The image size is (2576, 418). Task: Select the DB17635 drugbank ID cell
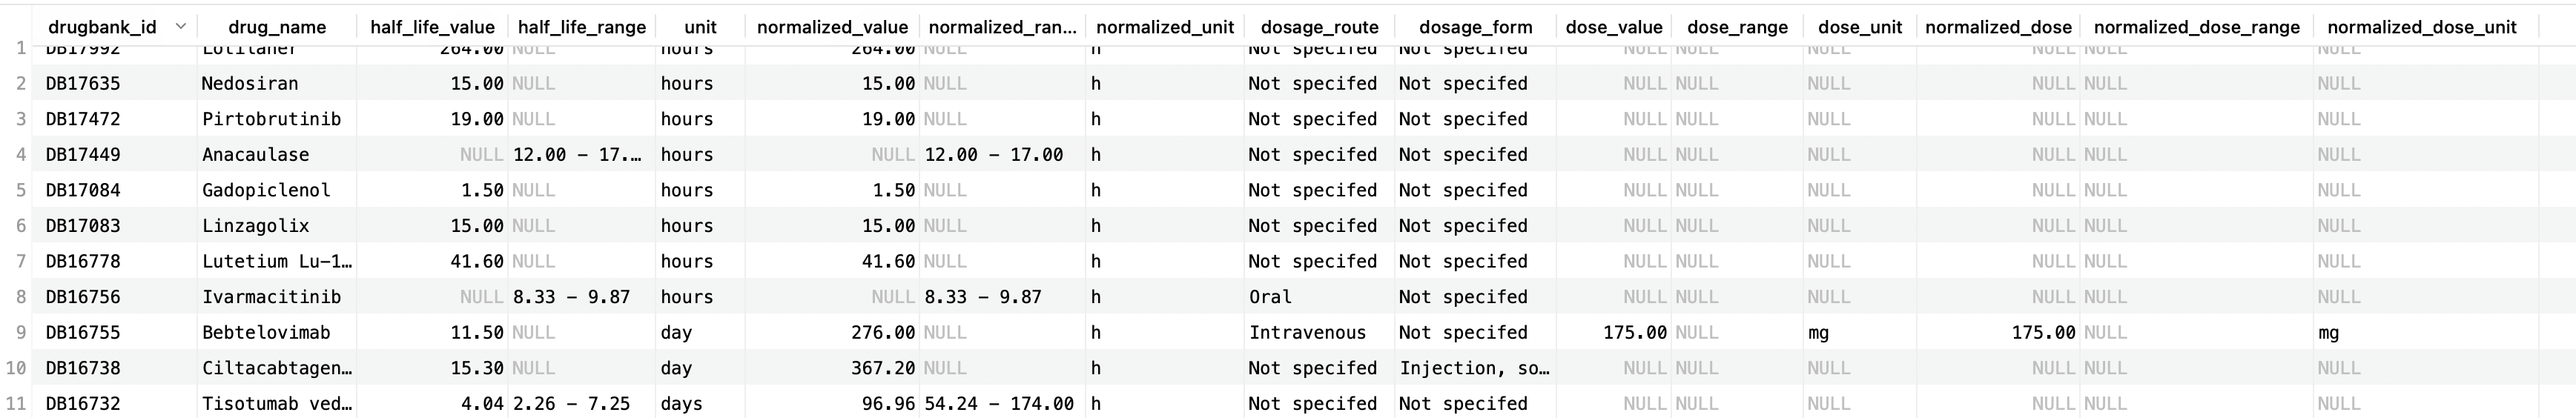click(83, 84)
